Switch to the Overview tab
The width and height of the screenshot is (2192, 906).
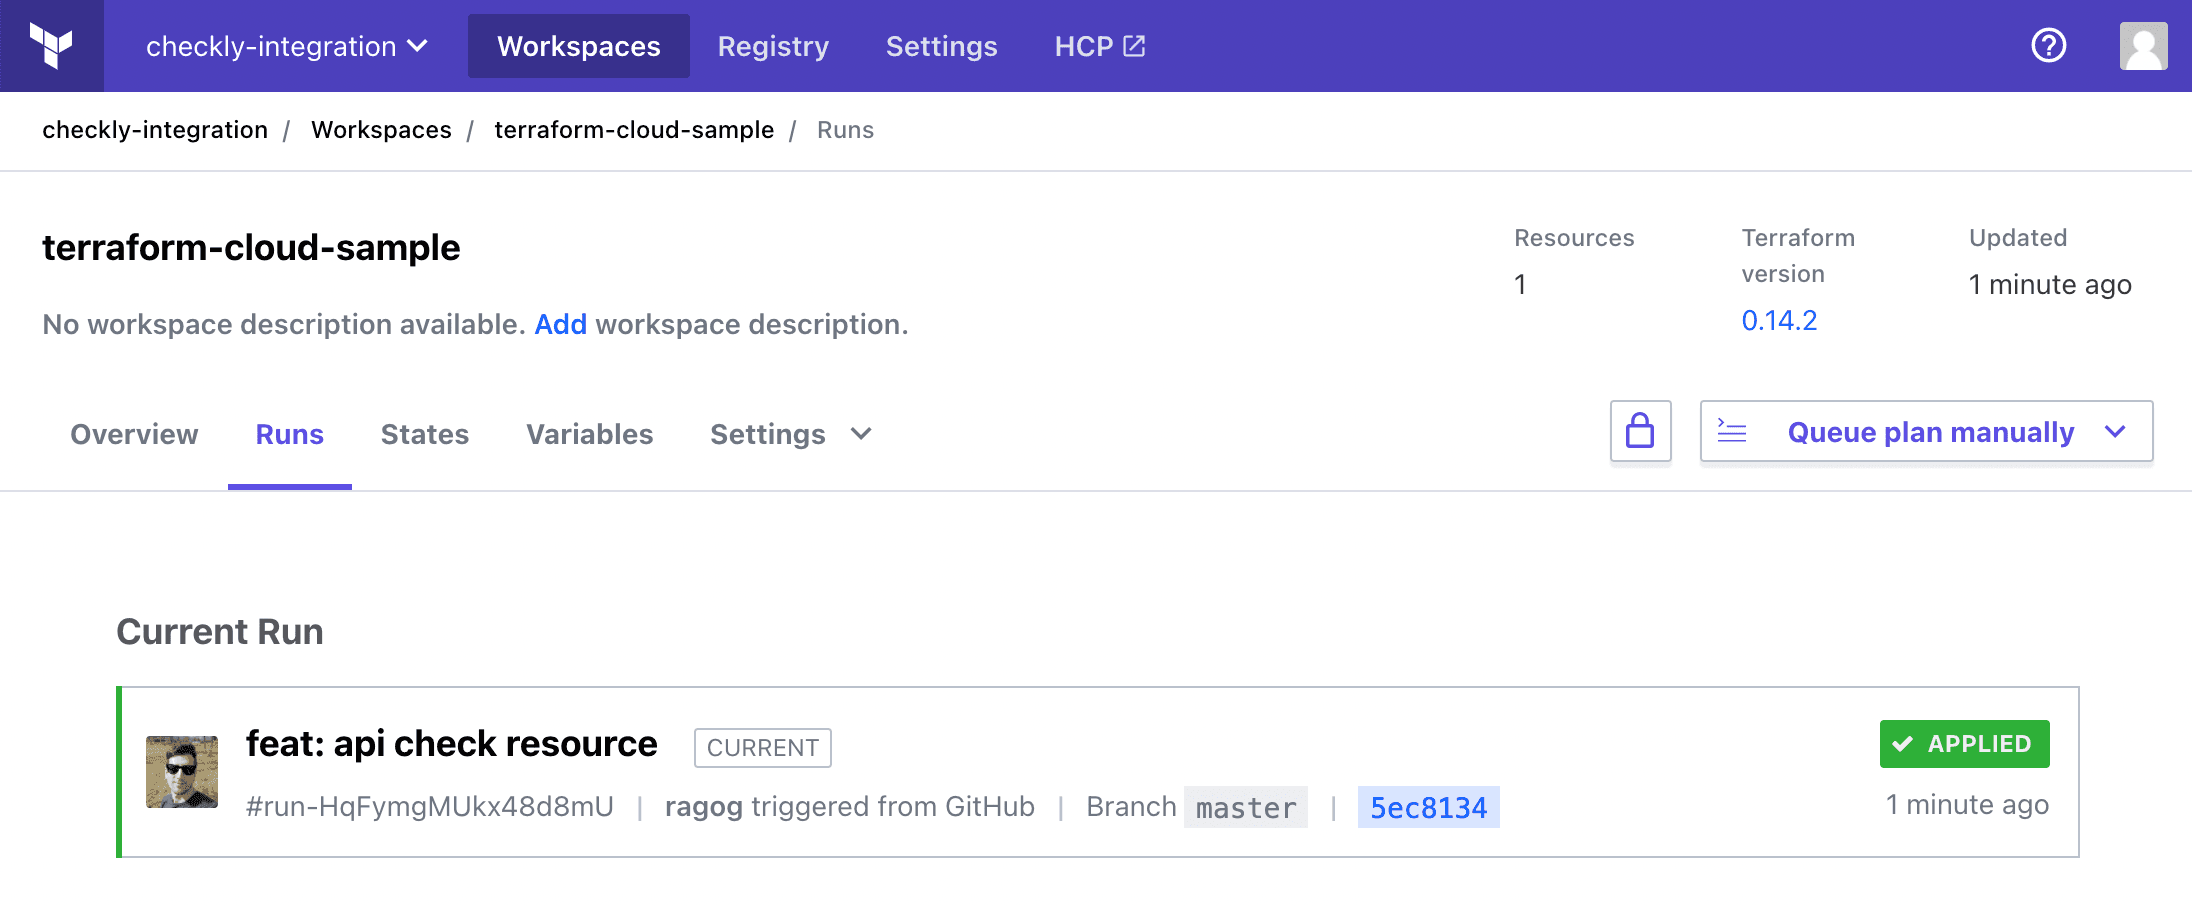134,434
